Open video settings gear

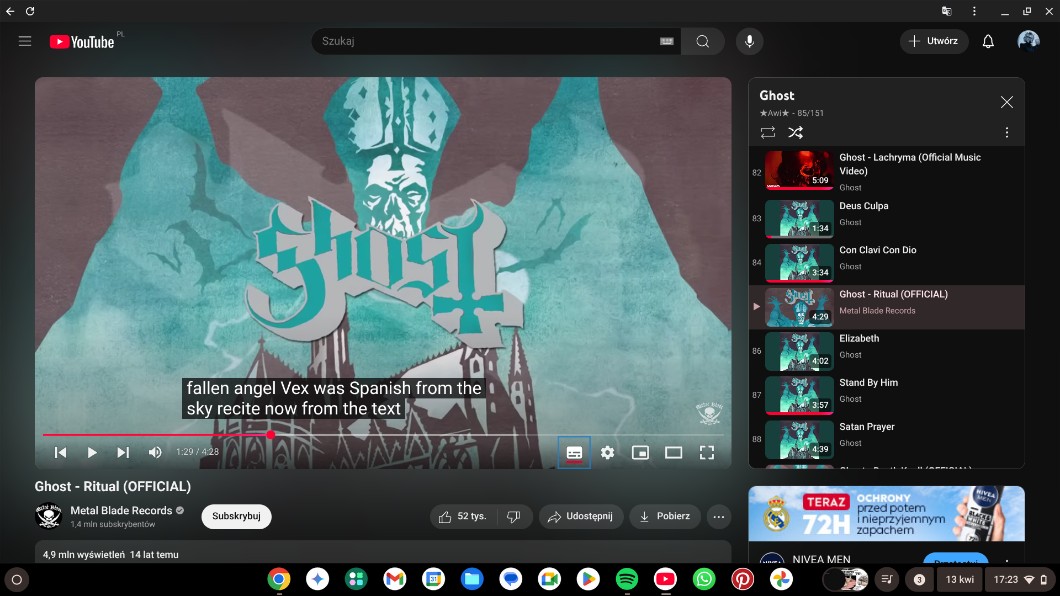[x=607, y=452]
